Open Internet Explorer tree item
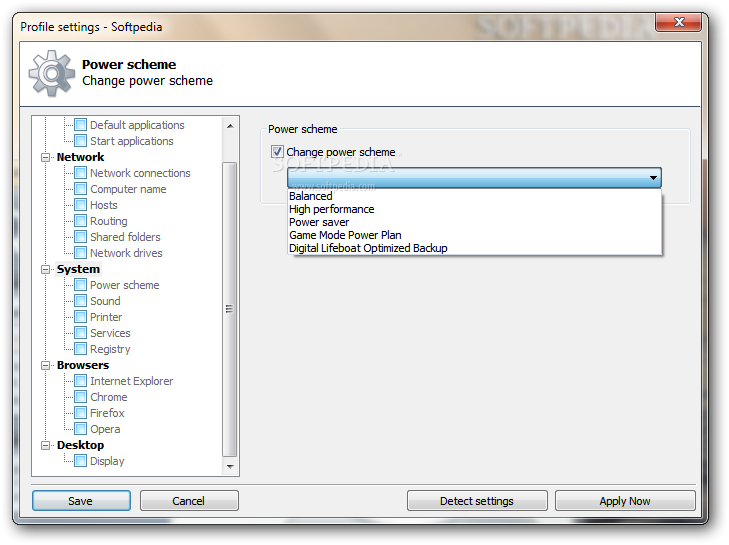This screenshot has width=729, height=545. 132,381
